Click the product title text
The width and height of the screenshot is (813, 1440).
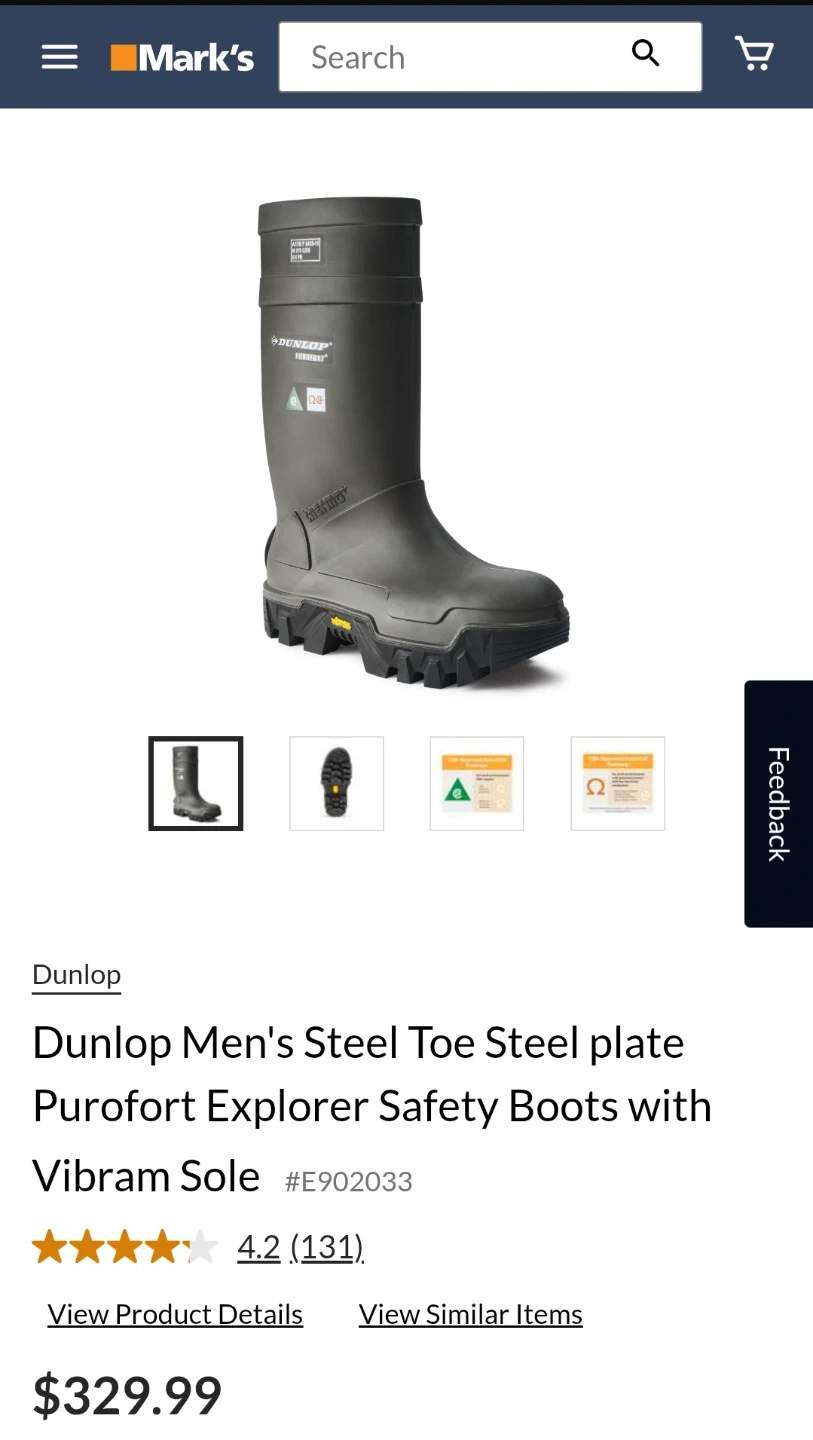tap(372, 1108)
